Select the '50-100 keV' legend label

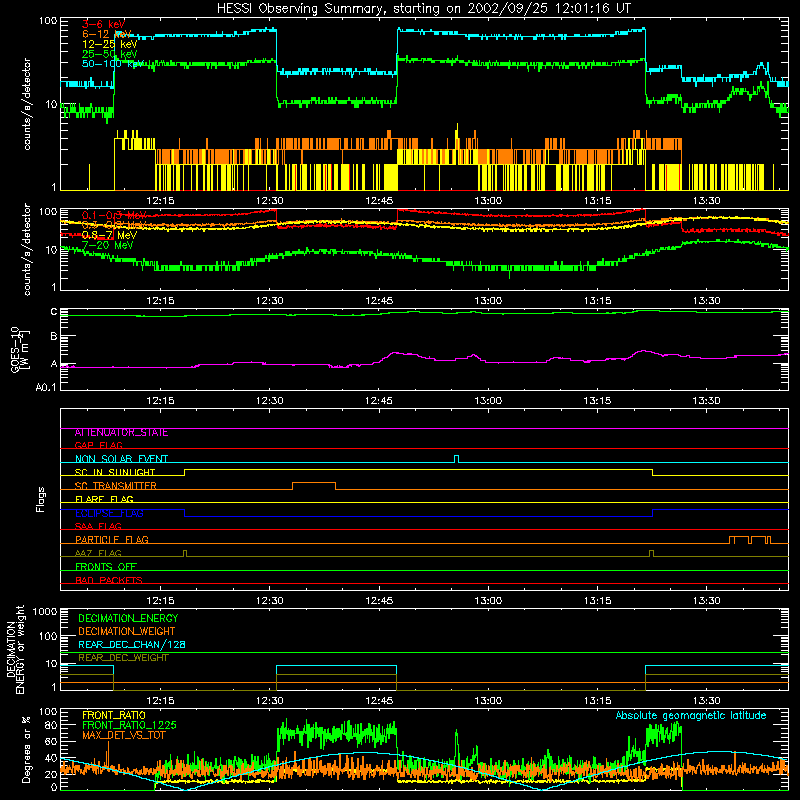(x=112, y=64)
